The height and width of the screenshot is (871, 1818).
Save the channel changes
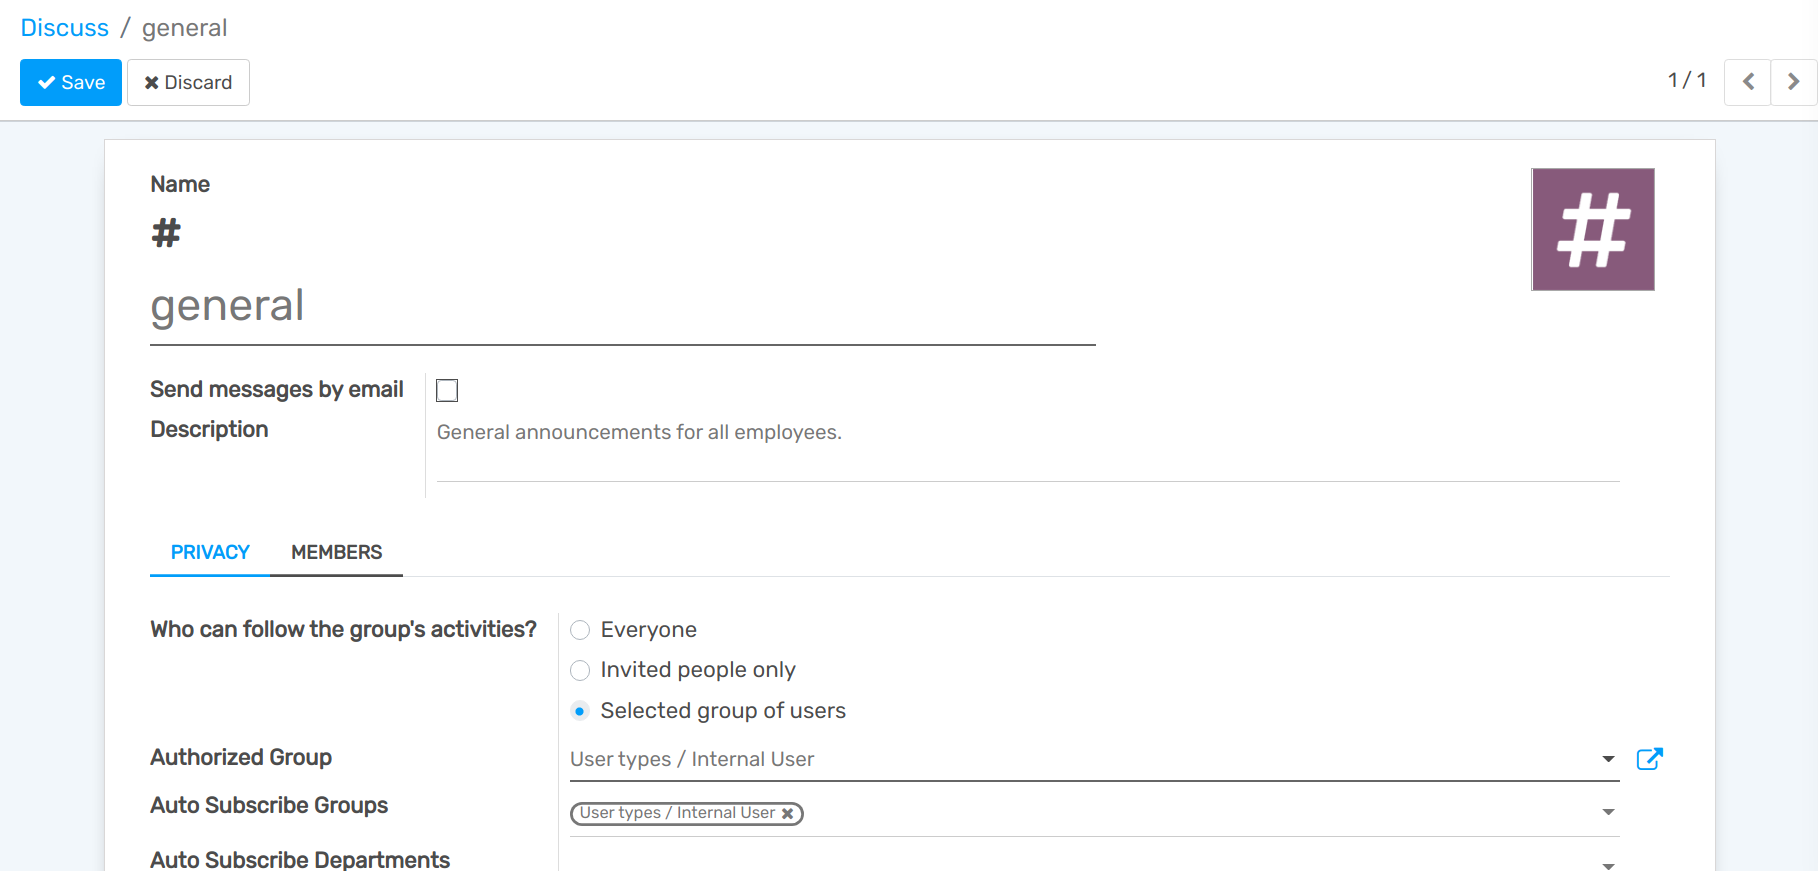71,82
